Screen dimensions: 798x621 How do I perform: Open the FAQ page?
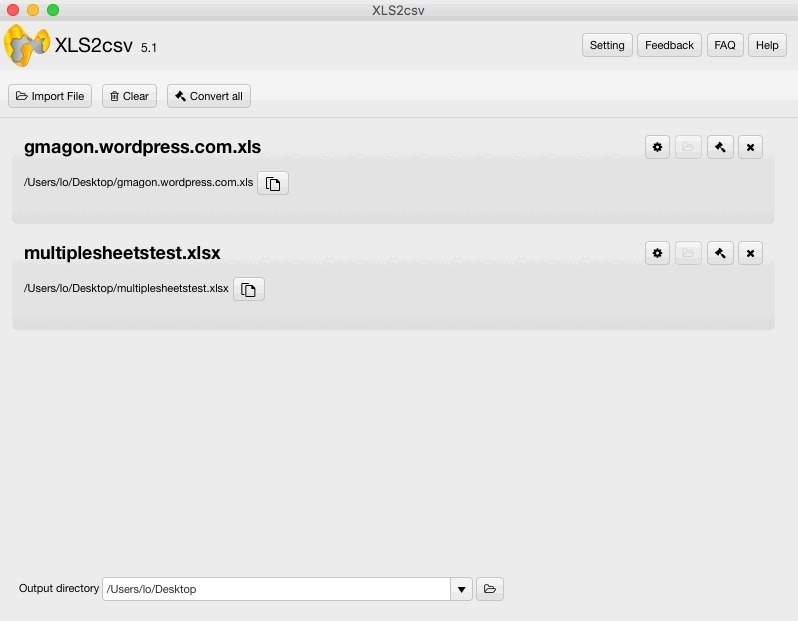point(725,45)
